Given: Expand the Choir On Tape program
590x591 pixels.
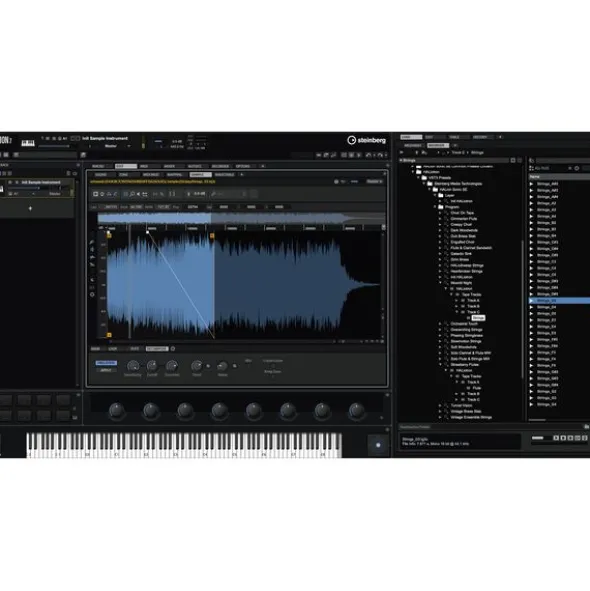Looking at the screenshot, I should tap(440, 213).
